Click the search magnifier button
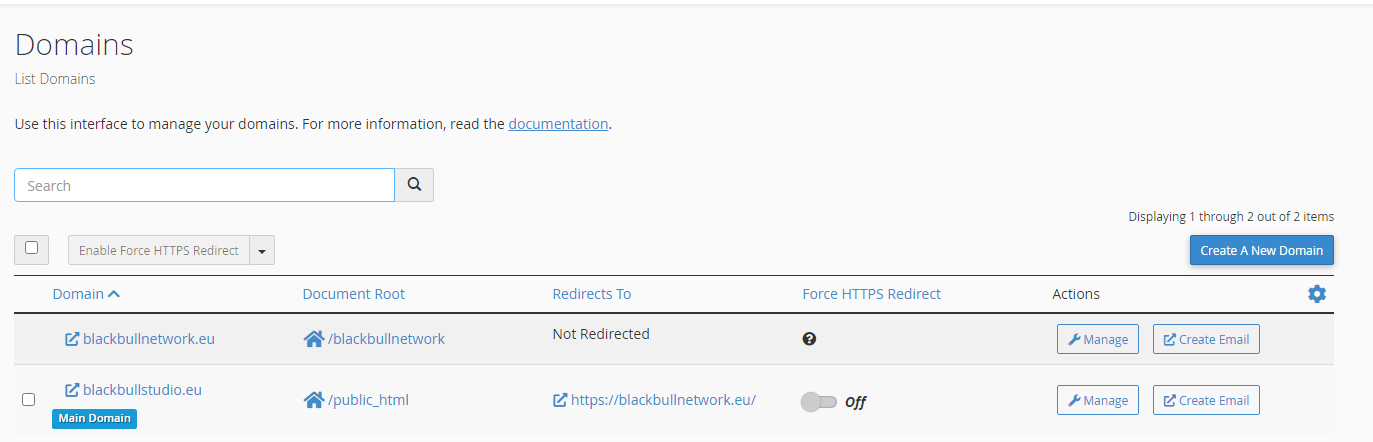Viewport: 1373px width, 442px height. pos(414,185)
